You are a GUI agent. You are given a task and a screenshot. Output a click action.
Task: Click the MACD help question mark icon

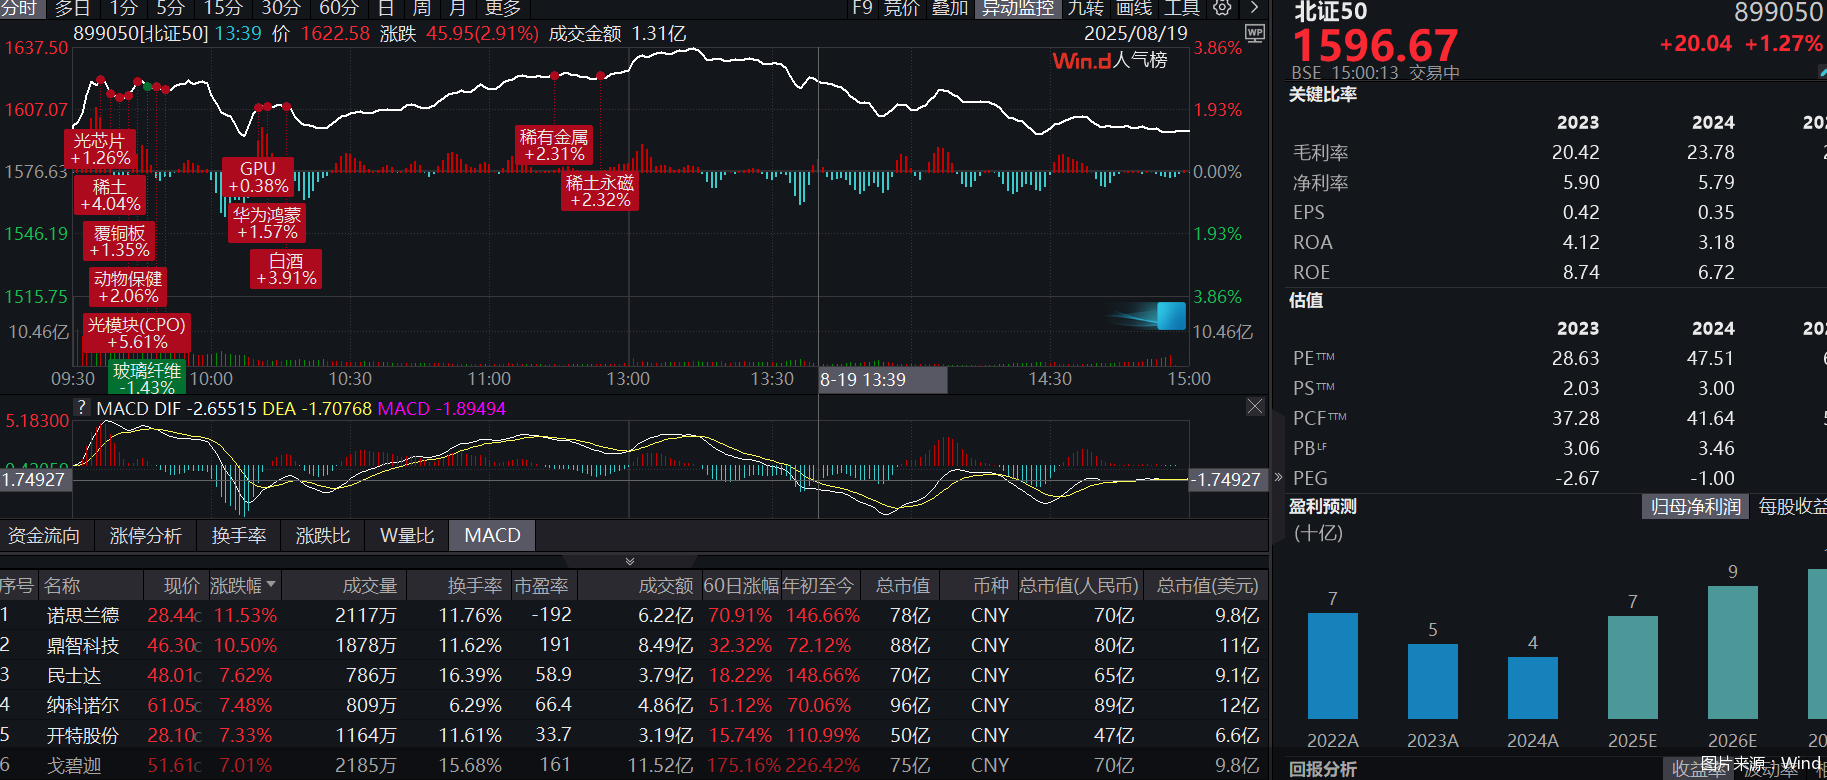[x=82, y=408]
